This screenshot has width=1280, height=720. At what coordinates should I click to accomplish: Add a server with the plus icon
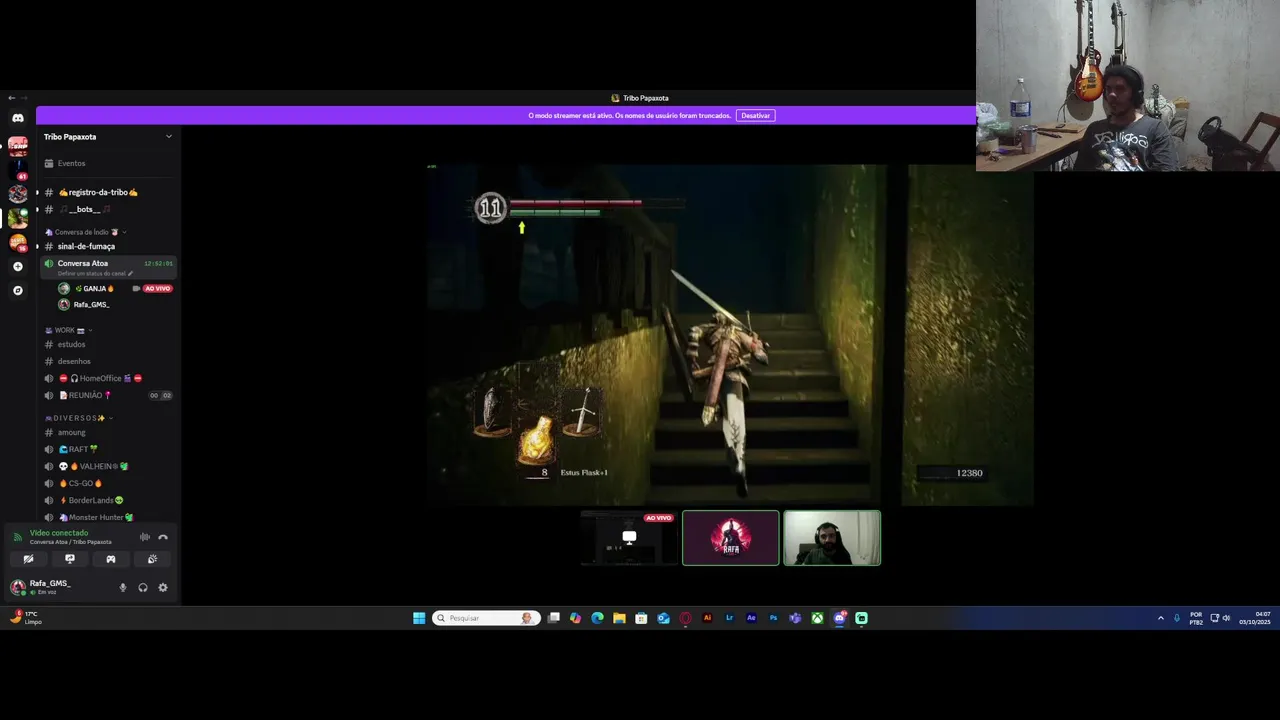(x=17, y=267)
